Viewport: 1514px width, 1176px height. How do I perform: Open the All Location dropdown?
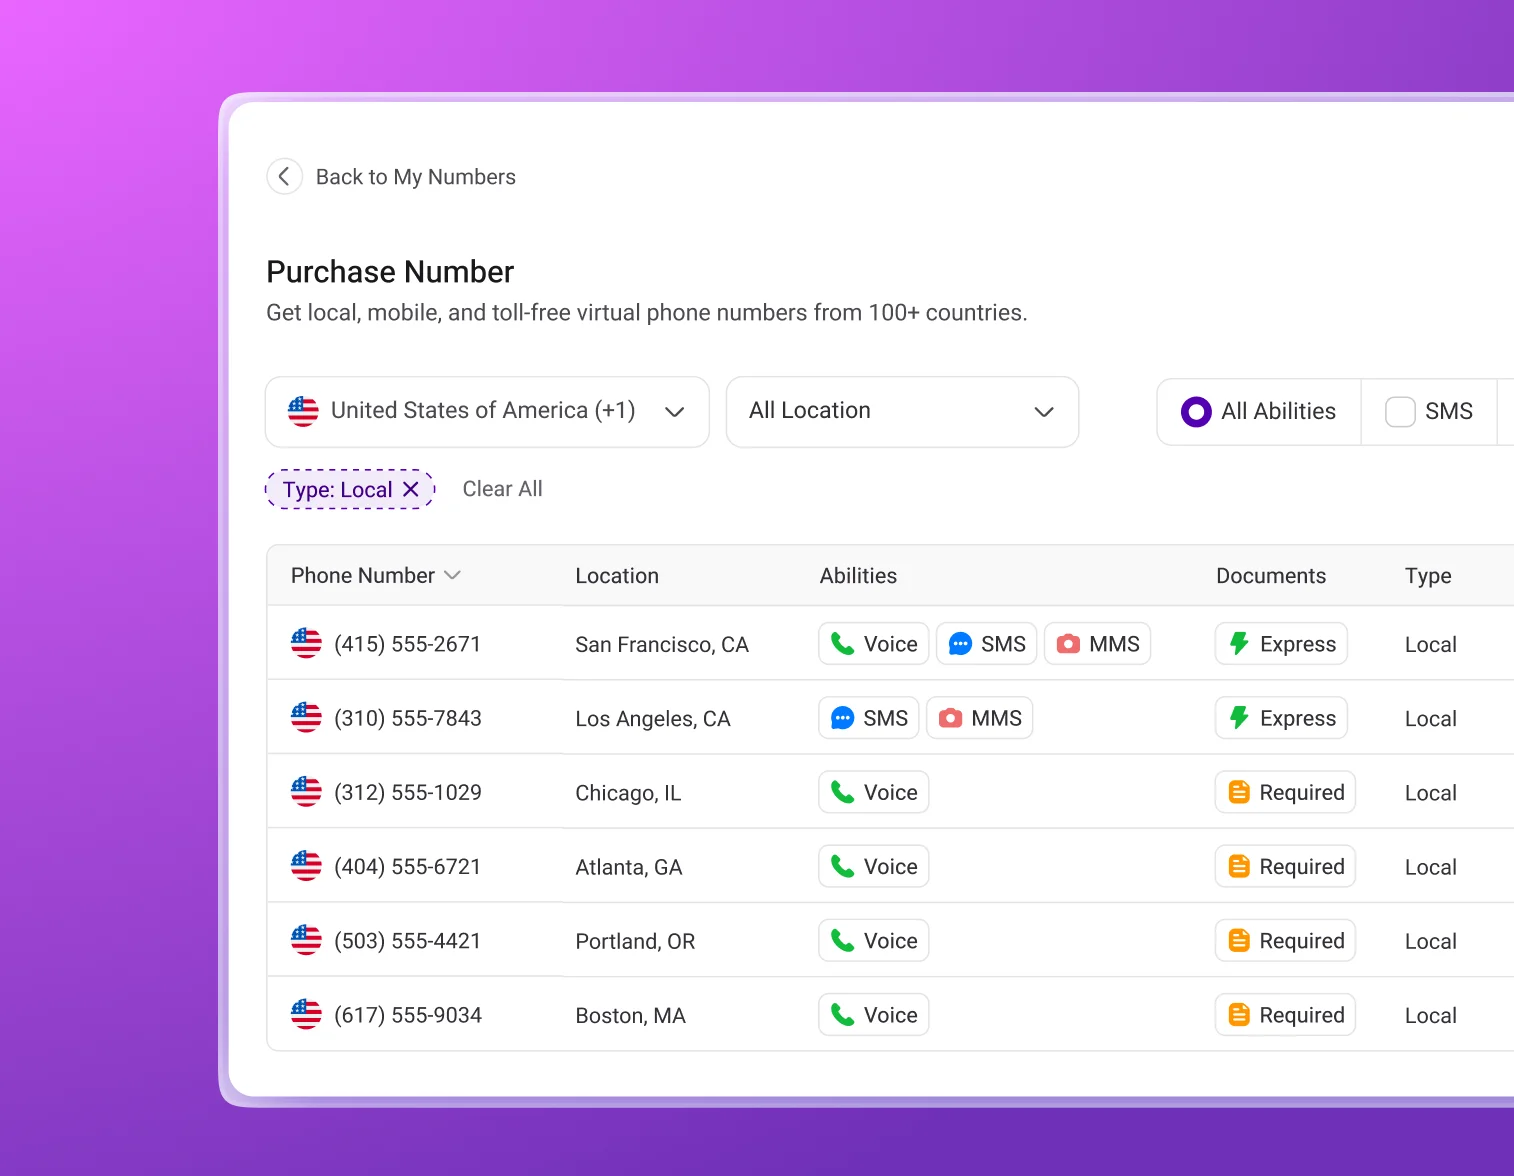click(902, 411)
